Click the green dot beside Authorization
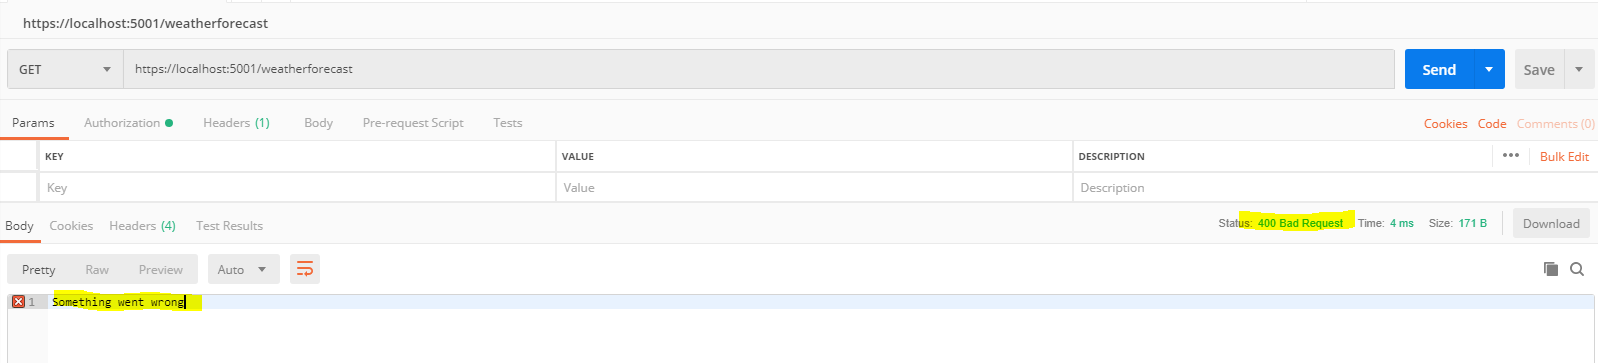1598x363 pixels. (169, 123)
